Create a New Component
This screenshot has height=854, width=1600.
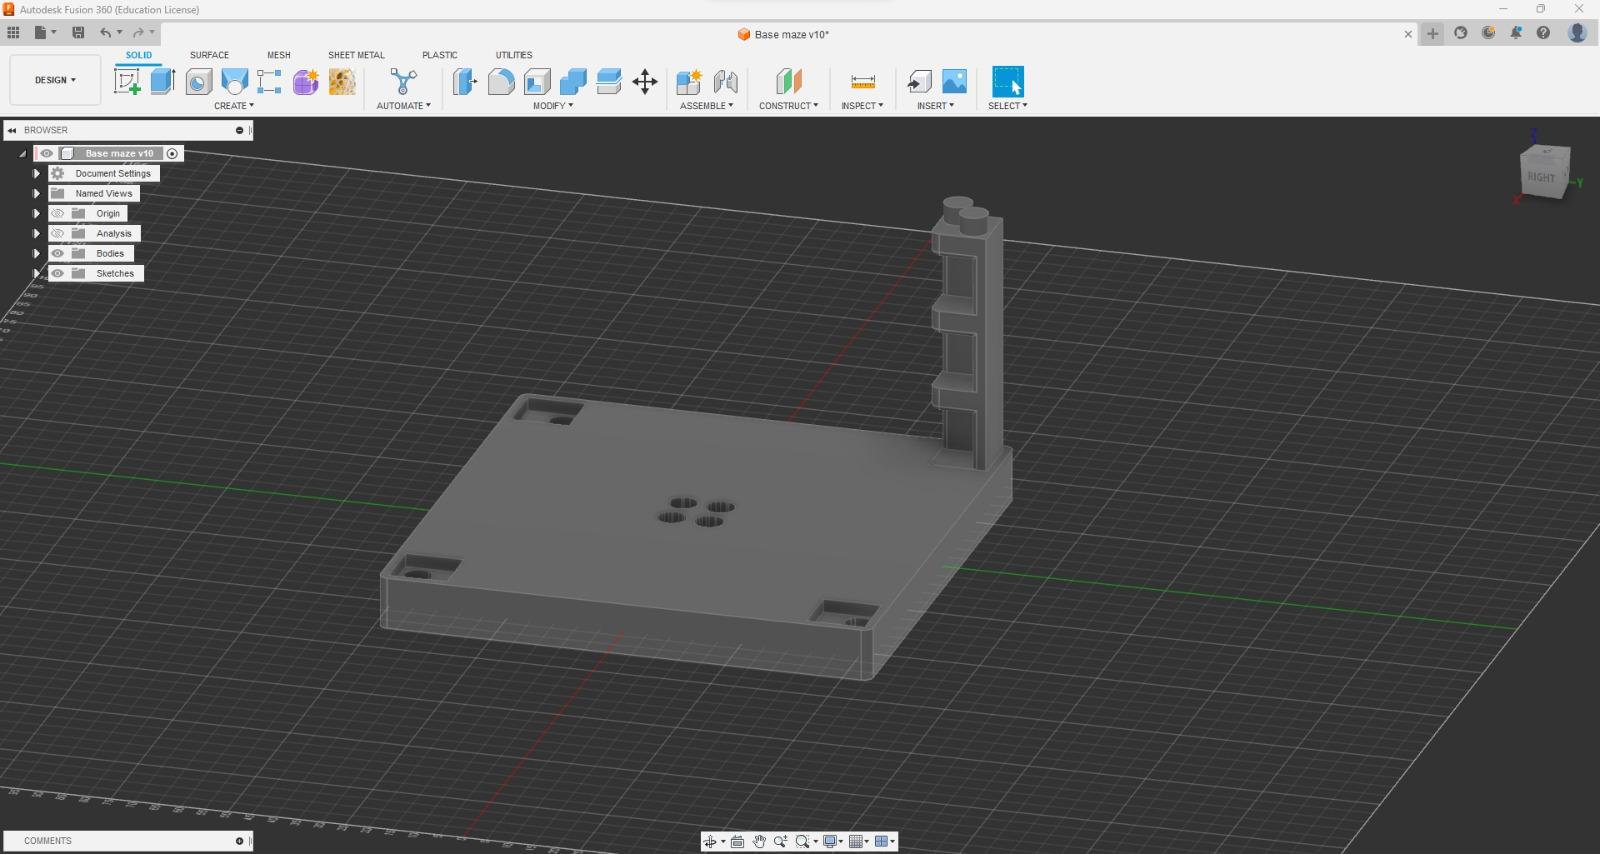(x=689, y=82)
